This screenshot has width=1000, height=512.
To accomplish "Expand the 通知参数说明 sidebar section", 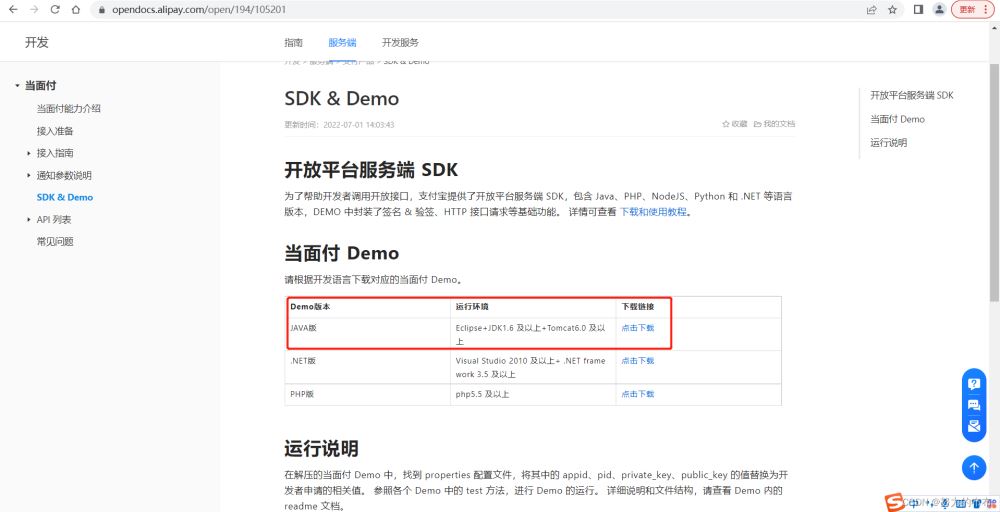I will coord(29,175).
